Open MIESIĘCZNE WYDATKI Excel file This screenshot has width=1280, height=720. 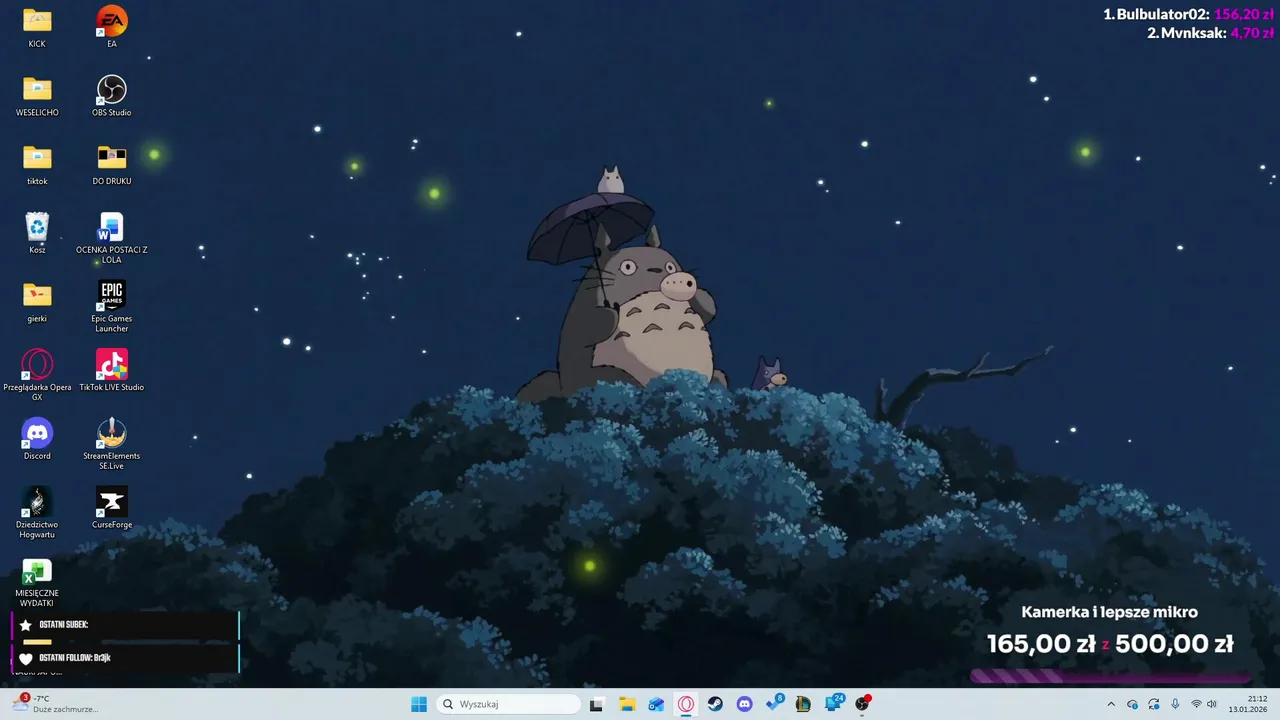[x=37, y=582]
